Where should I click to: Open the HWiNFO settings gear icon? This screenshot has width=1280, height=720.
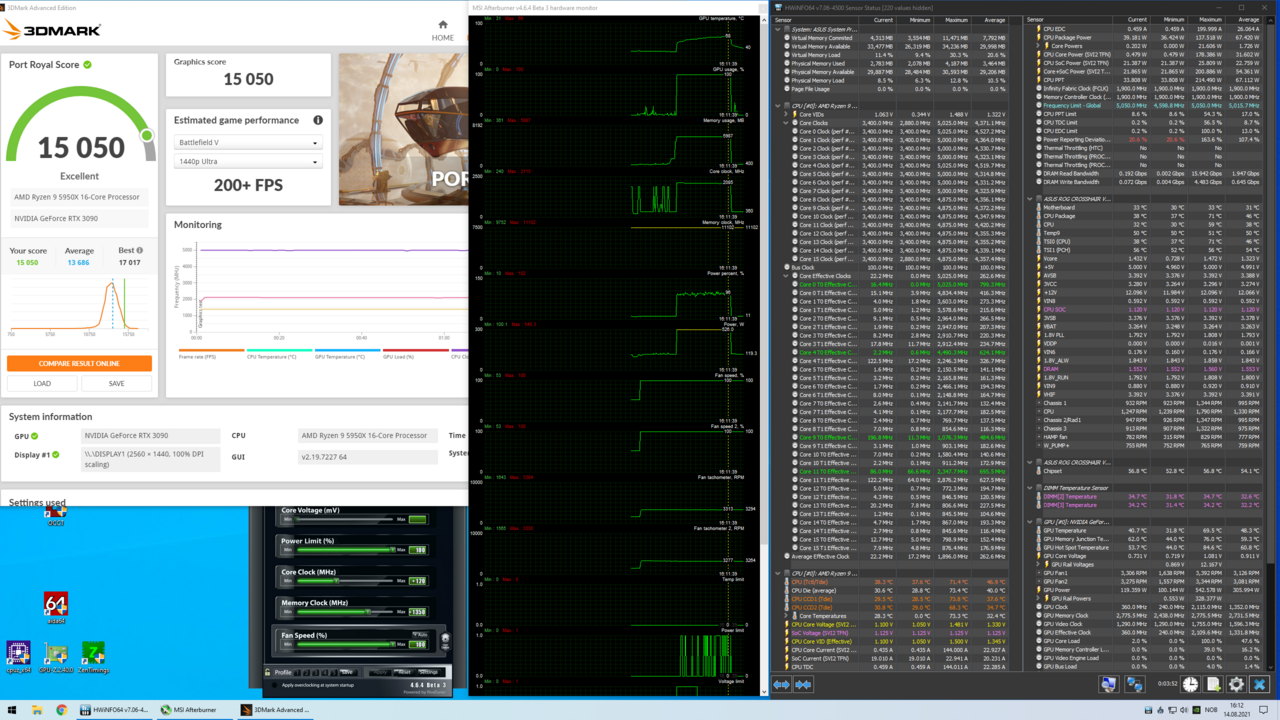pos(1236,685)
